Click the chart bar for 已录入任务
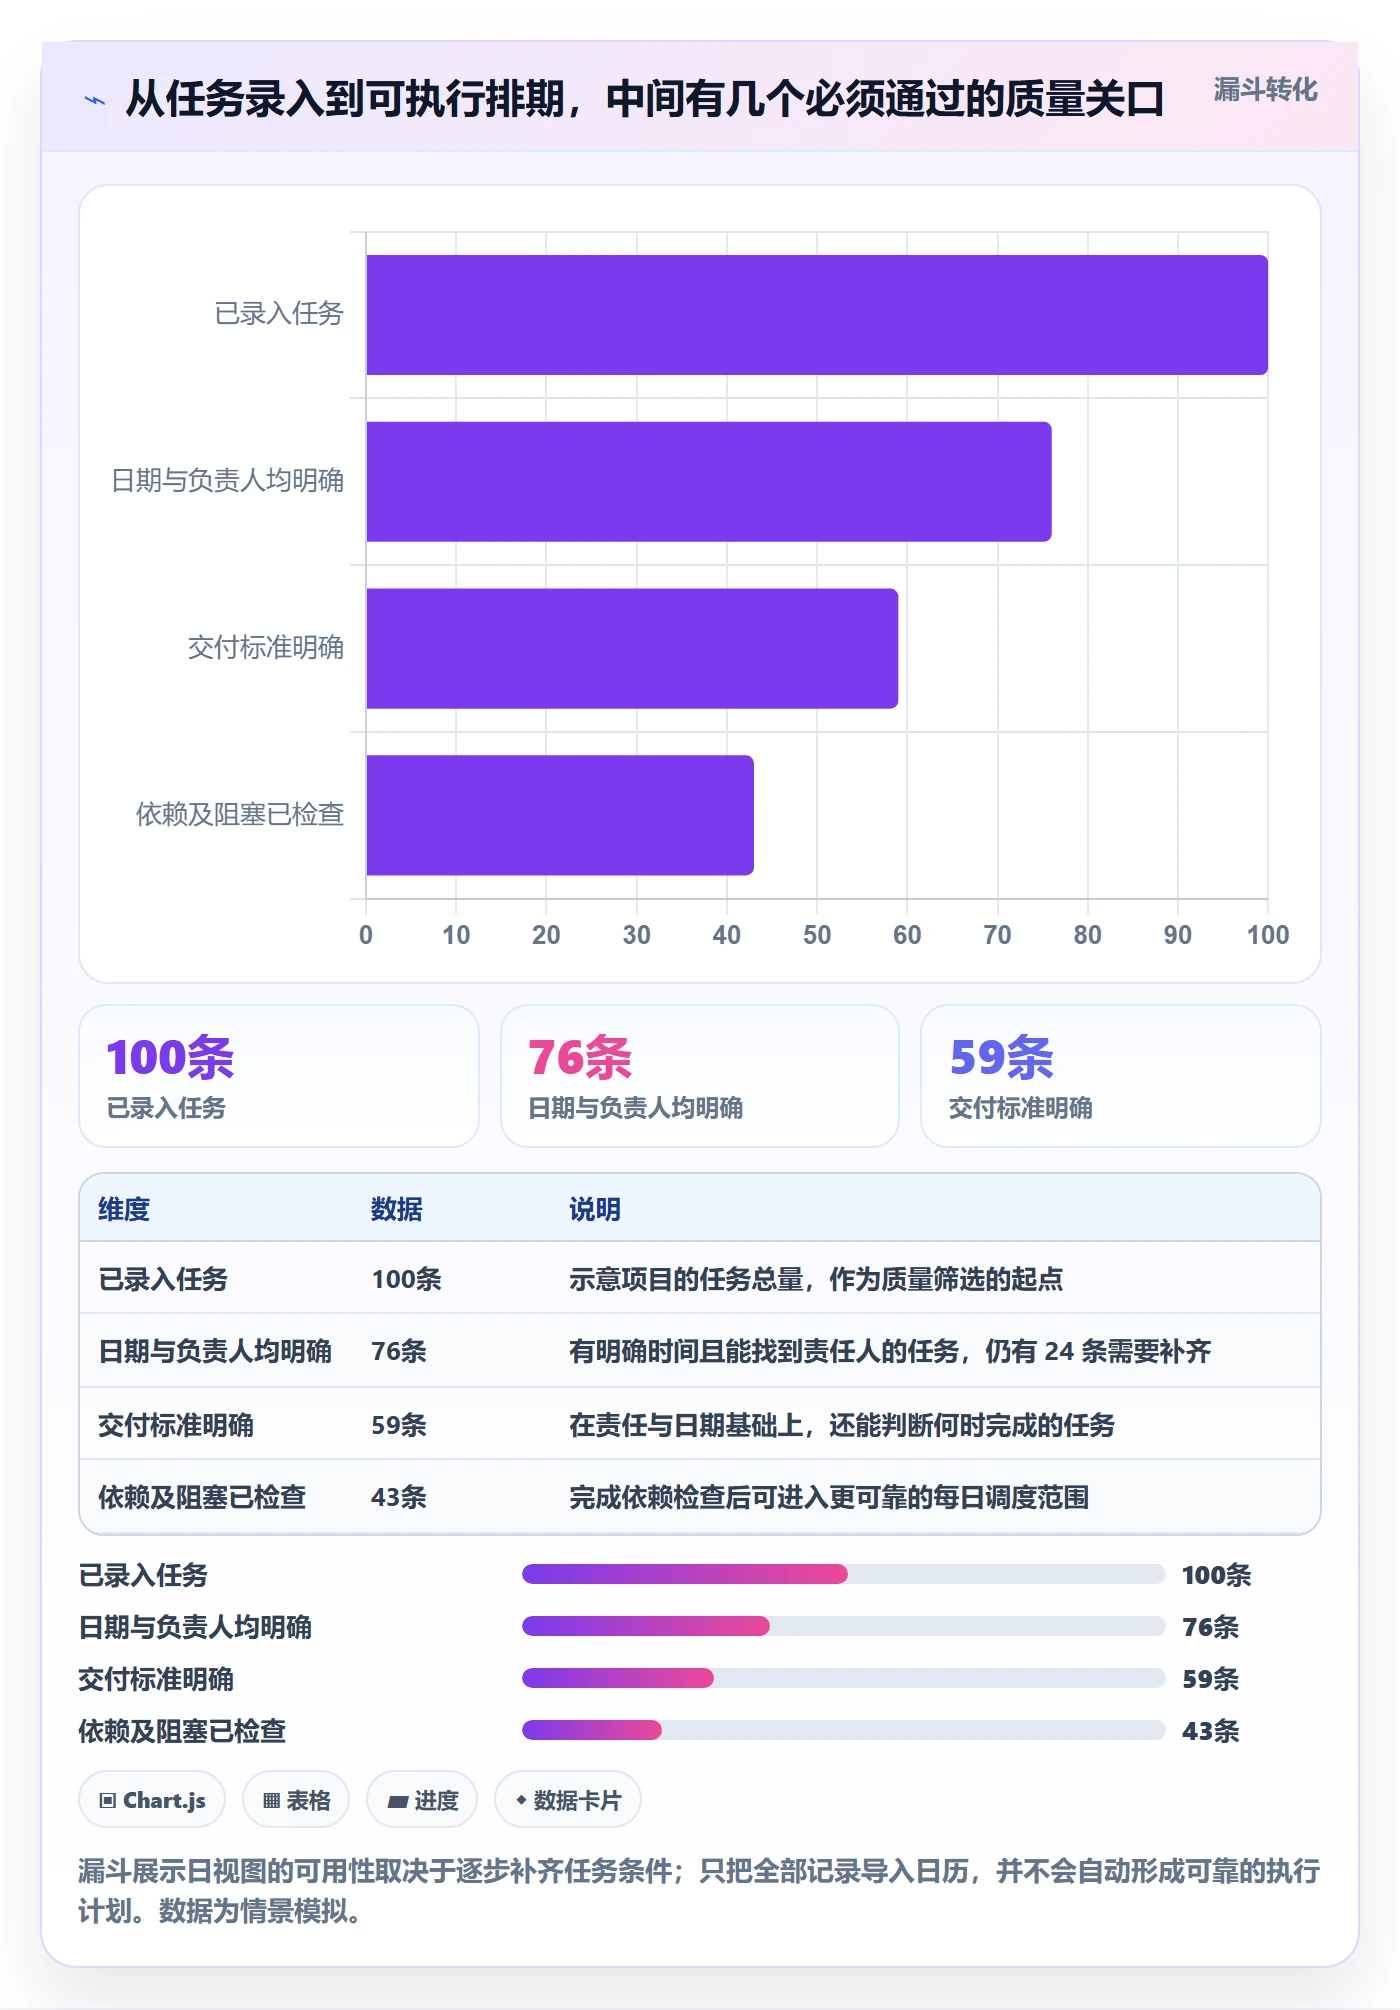The width and height of the screenshot is (1400, 2010). pyautogui.click(x=817, y=315)
